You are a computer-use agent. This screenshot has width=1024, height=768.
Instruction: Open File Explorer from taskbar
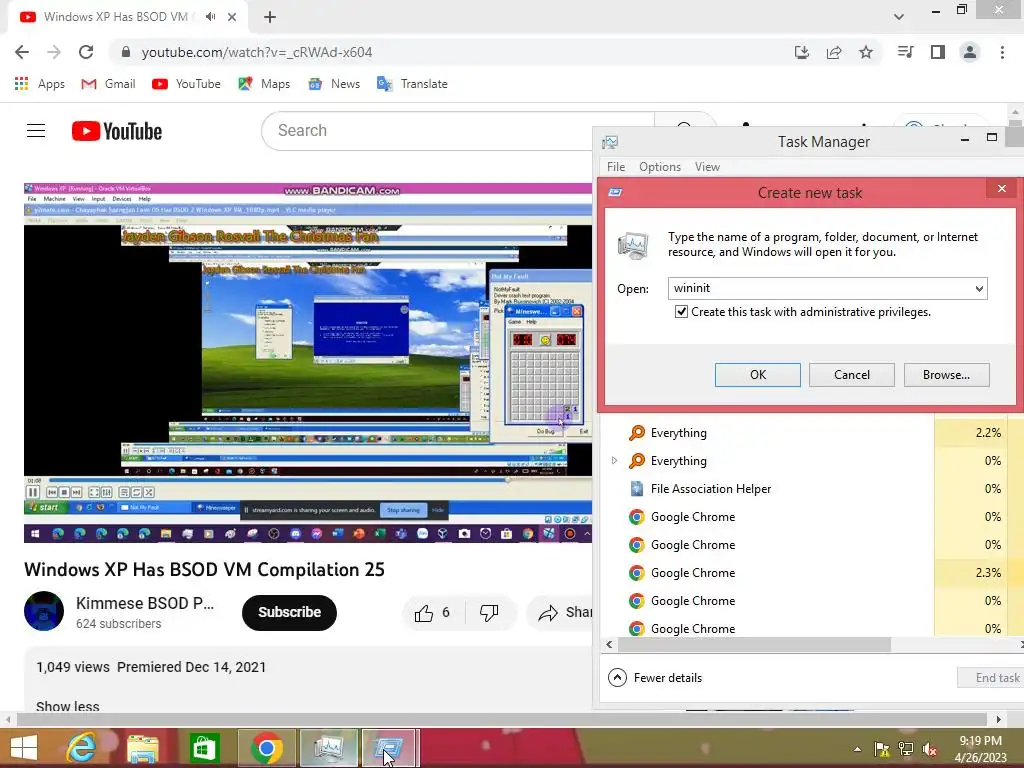(x=143, y=748)
